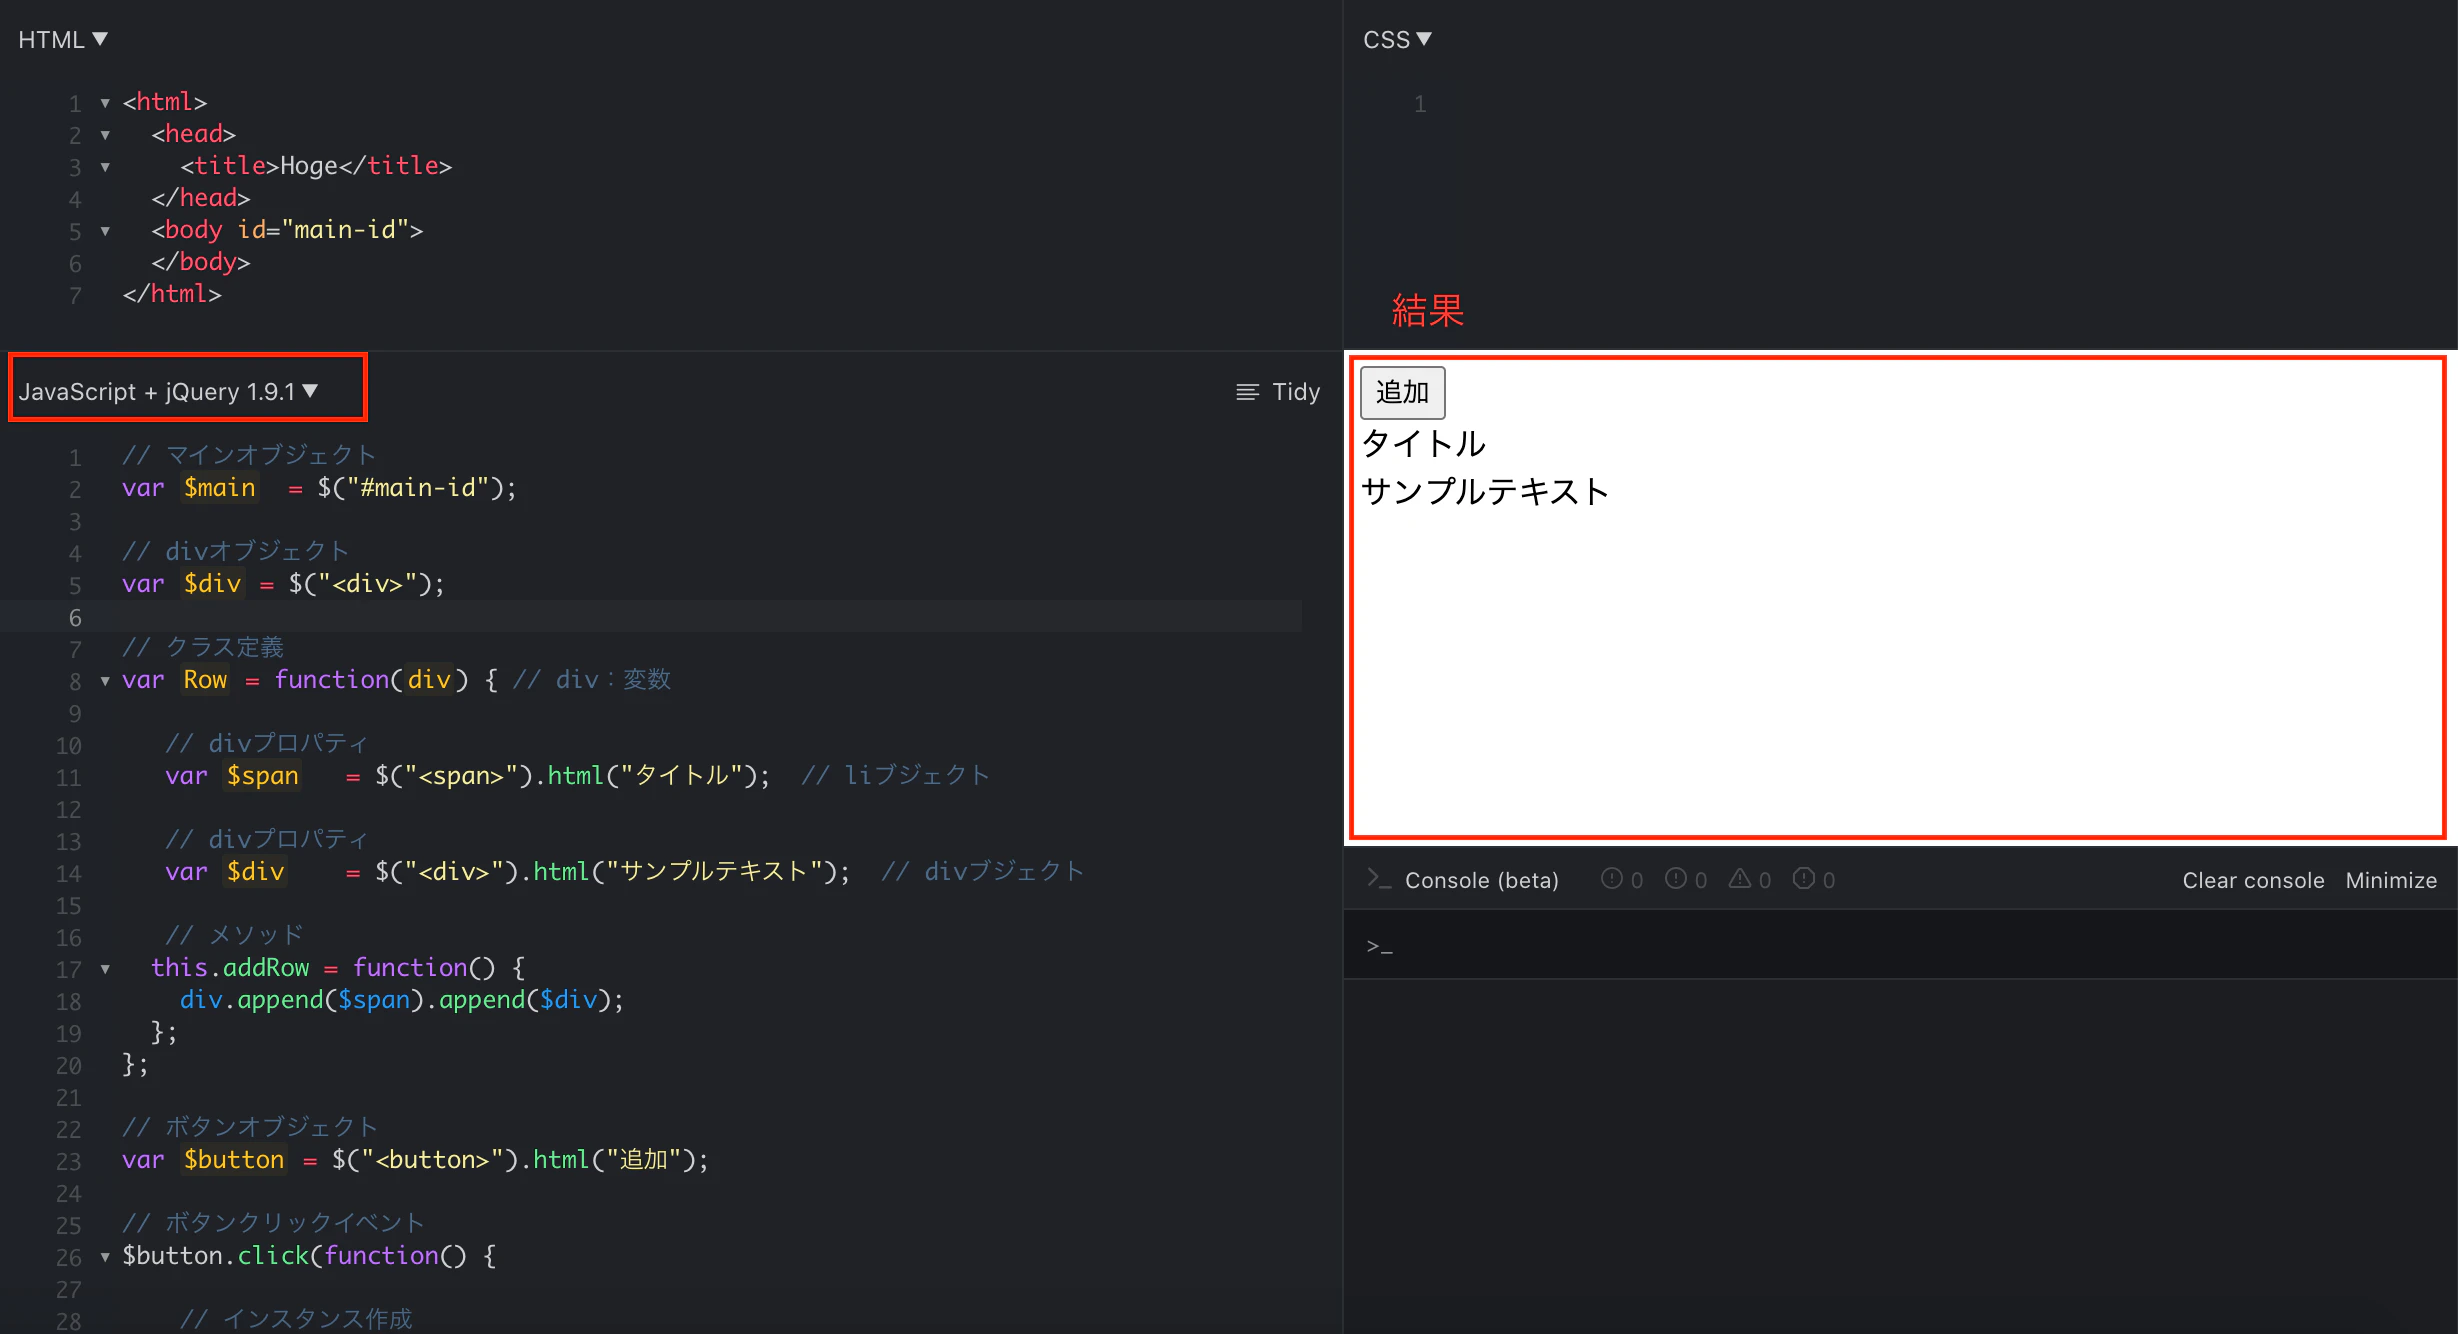Click the last log counter icon in console toolbar
The image size is (2458, 1334).
coord(1806,878)
